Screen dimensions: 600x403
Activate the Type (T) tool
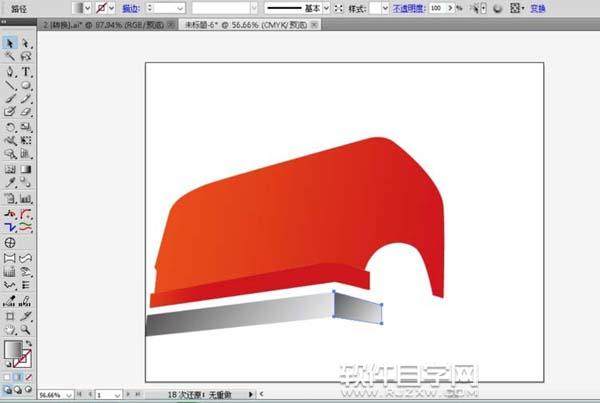pyautogui.click(x=26, y=72)
